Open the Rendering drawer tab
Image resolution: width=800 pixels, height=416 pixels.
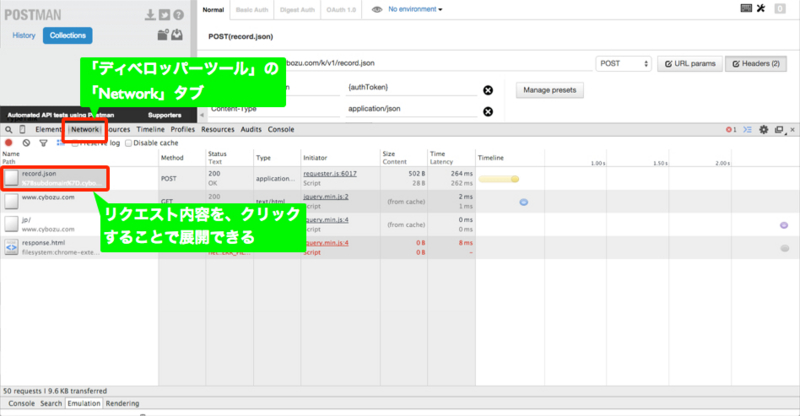coord(122,403)
